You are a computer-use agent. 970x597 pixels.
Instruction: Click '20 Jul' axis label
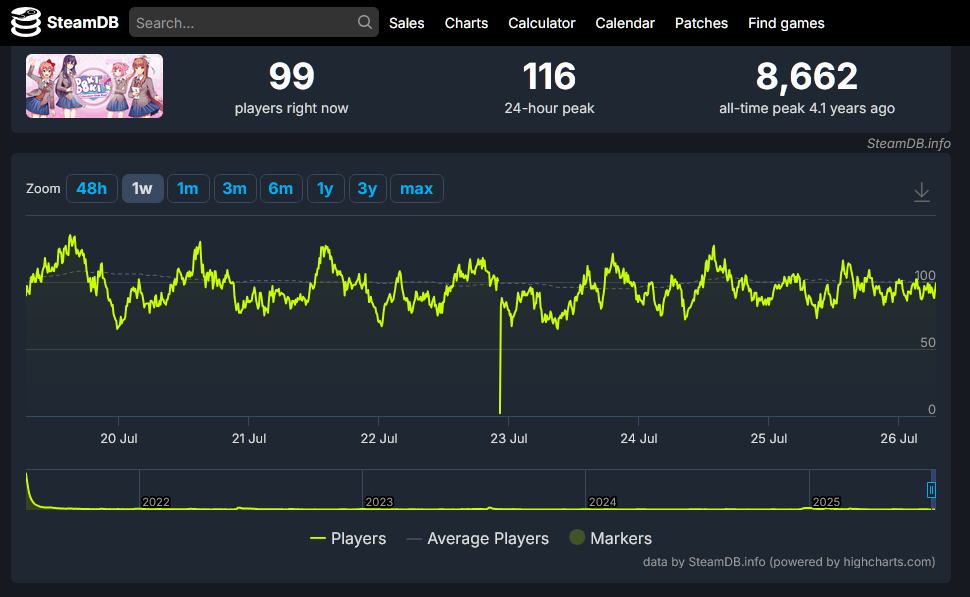tap(119, 439)
